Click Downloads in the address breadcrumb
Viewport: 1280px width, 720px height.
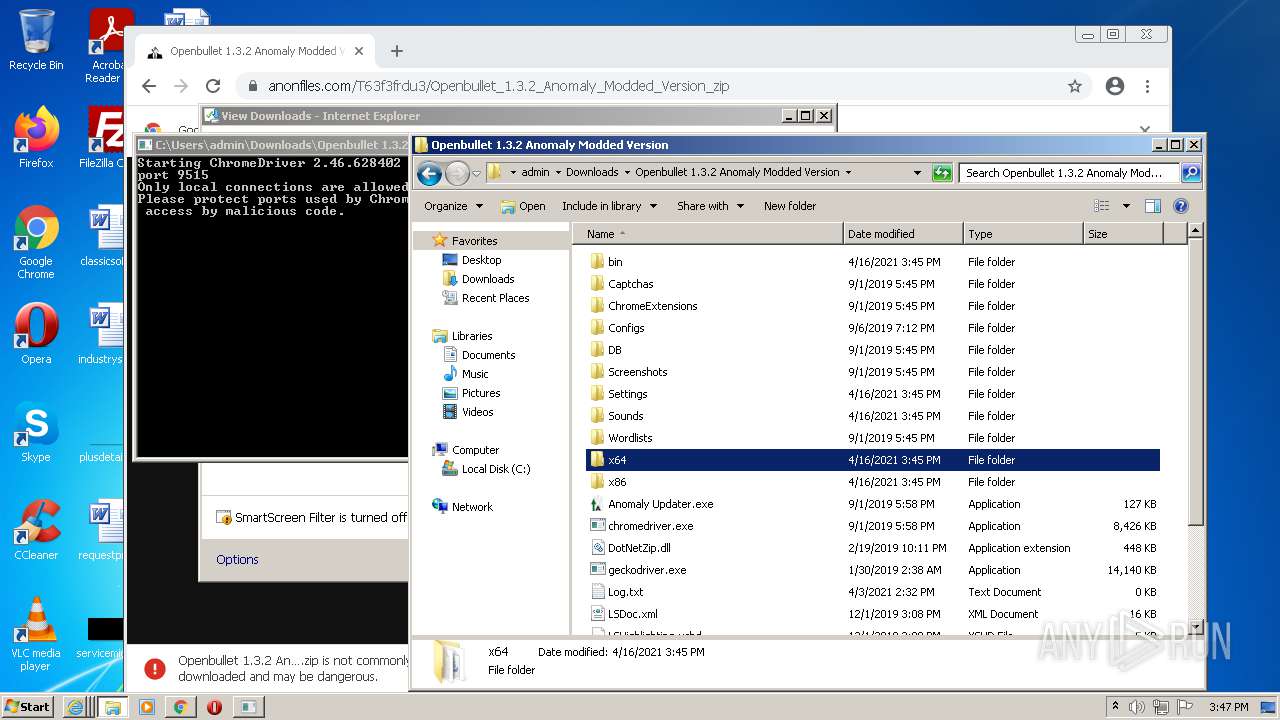click(592, 172)
